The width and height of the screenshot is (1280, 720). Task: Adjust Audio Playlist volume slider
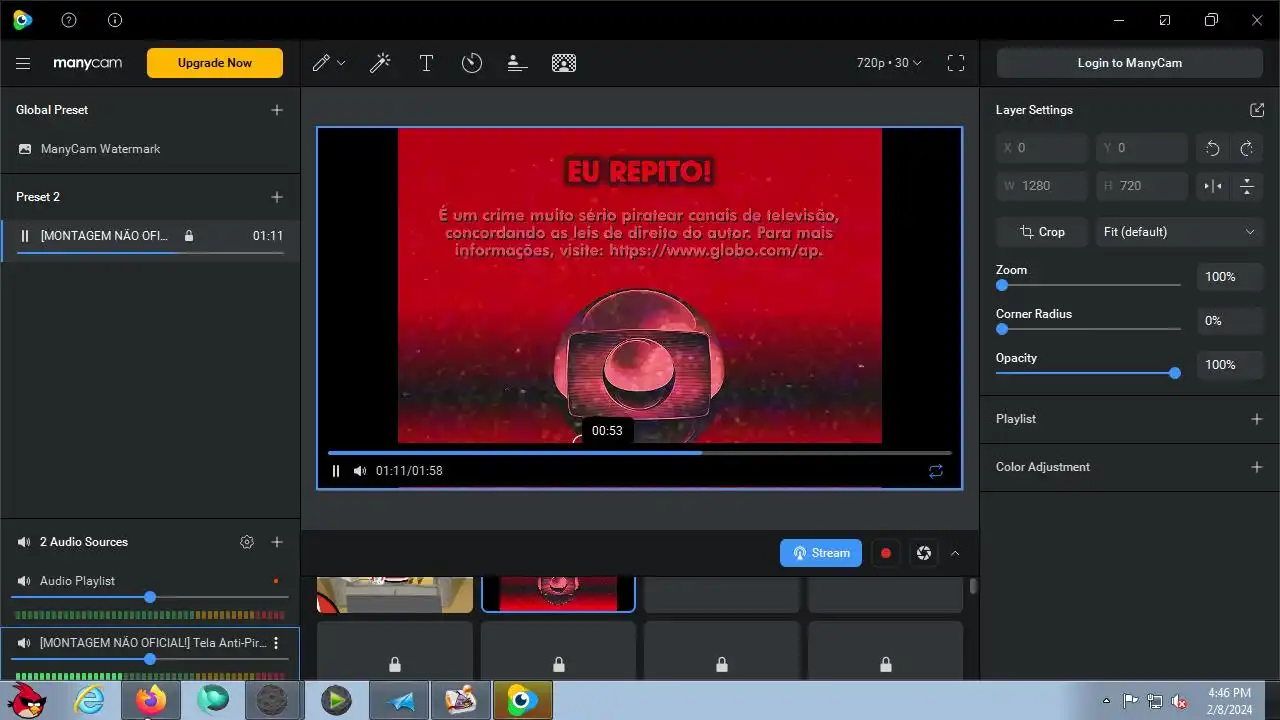pyautogui.click(x=150, y=597)
